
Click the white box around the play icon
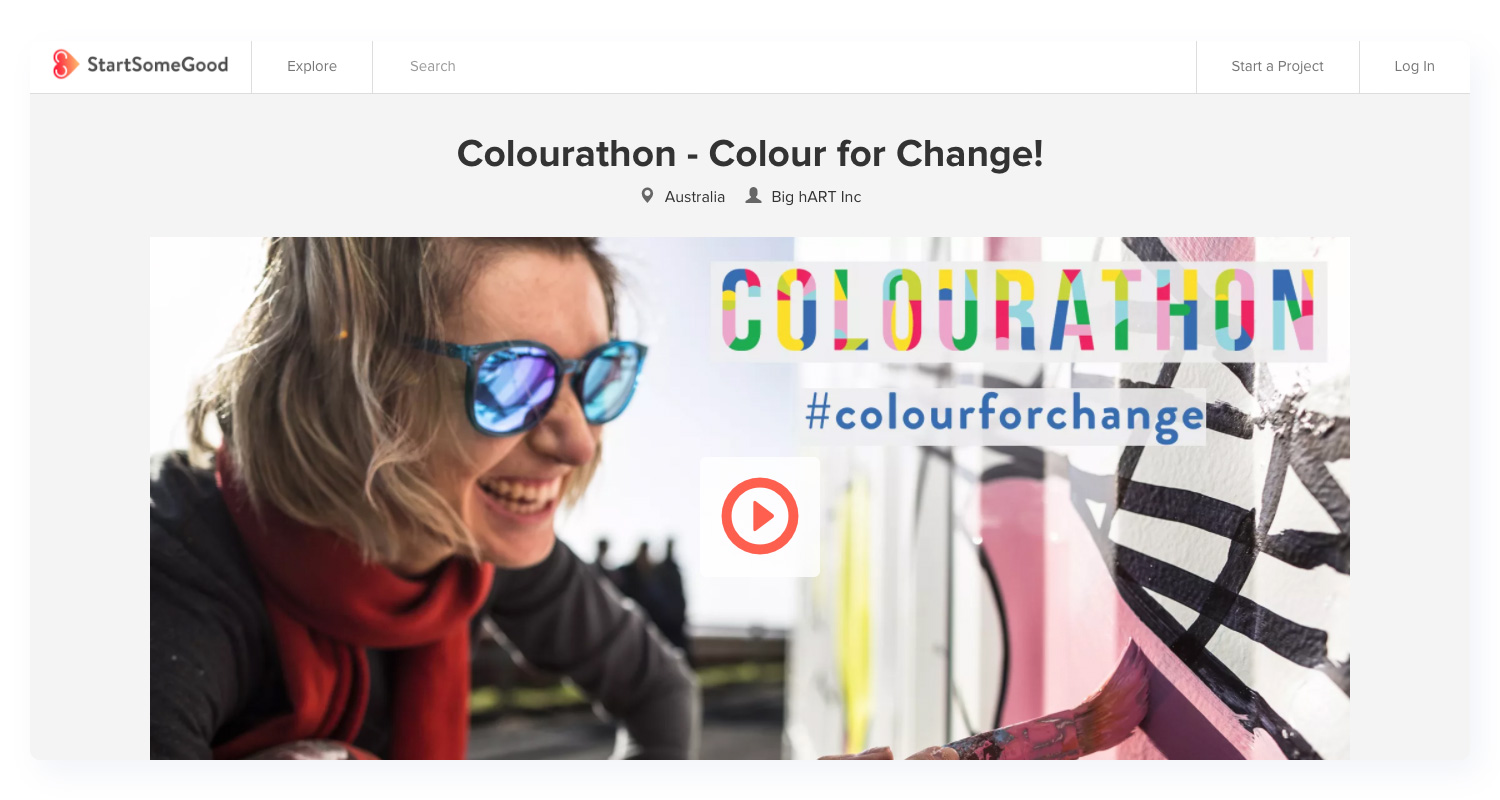click(760, 517)
